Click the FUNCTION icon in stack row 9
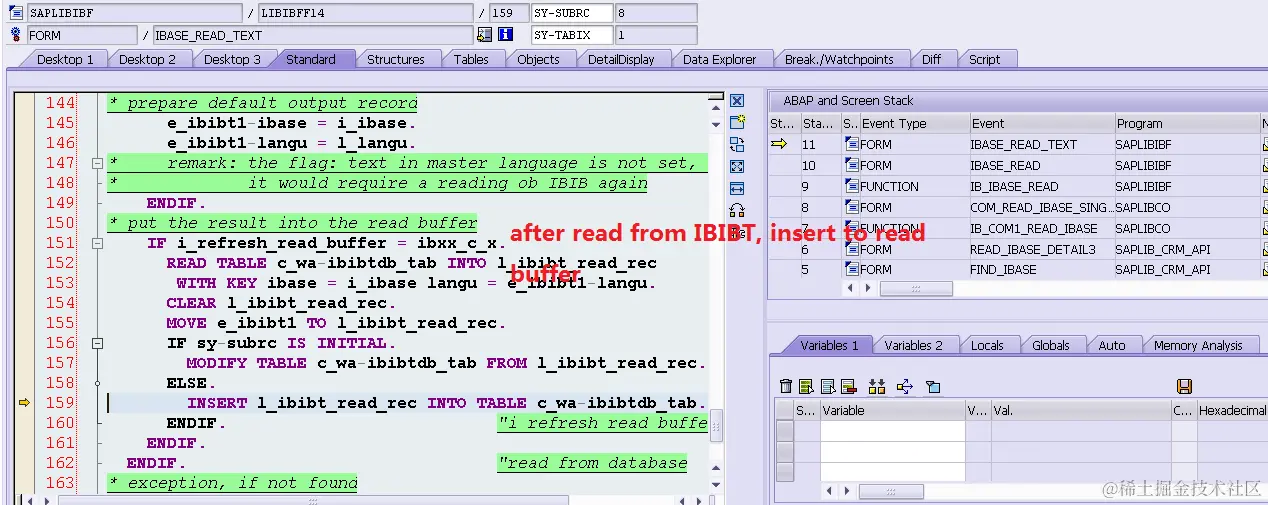This screenshot has height=505, width=1268. 852,186
